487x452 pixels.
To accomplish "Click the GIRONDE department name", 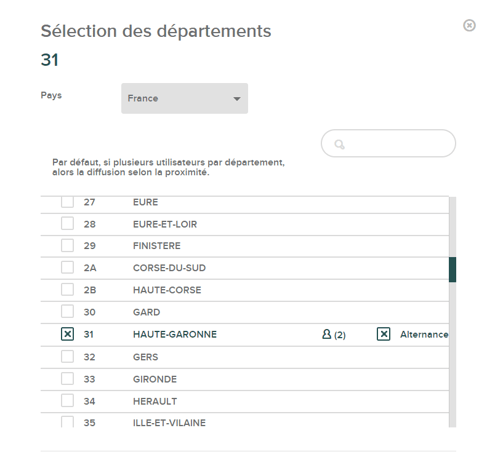I will (x=155, y=379).
